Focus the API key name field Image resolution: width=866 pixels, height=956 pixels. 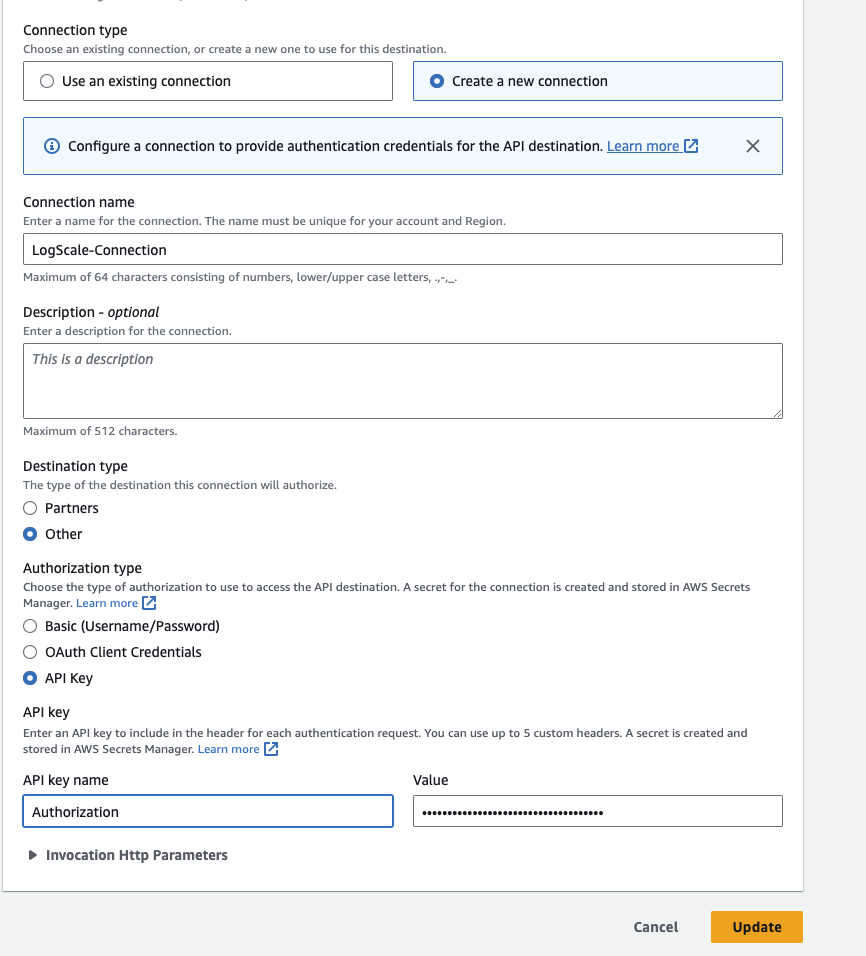point(207,811)
